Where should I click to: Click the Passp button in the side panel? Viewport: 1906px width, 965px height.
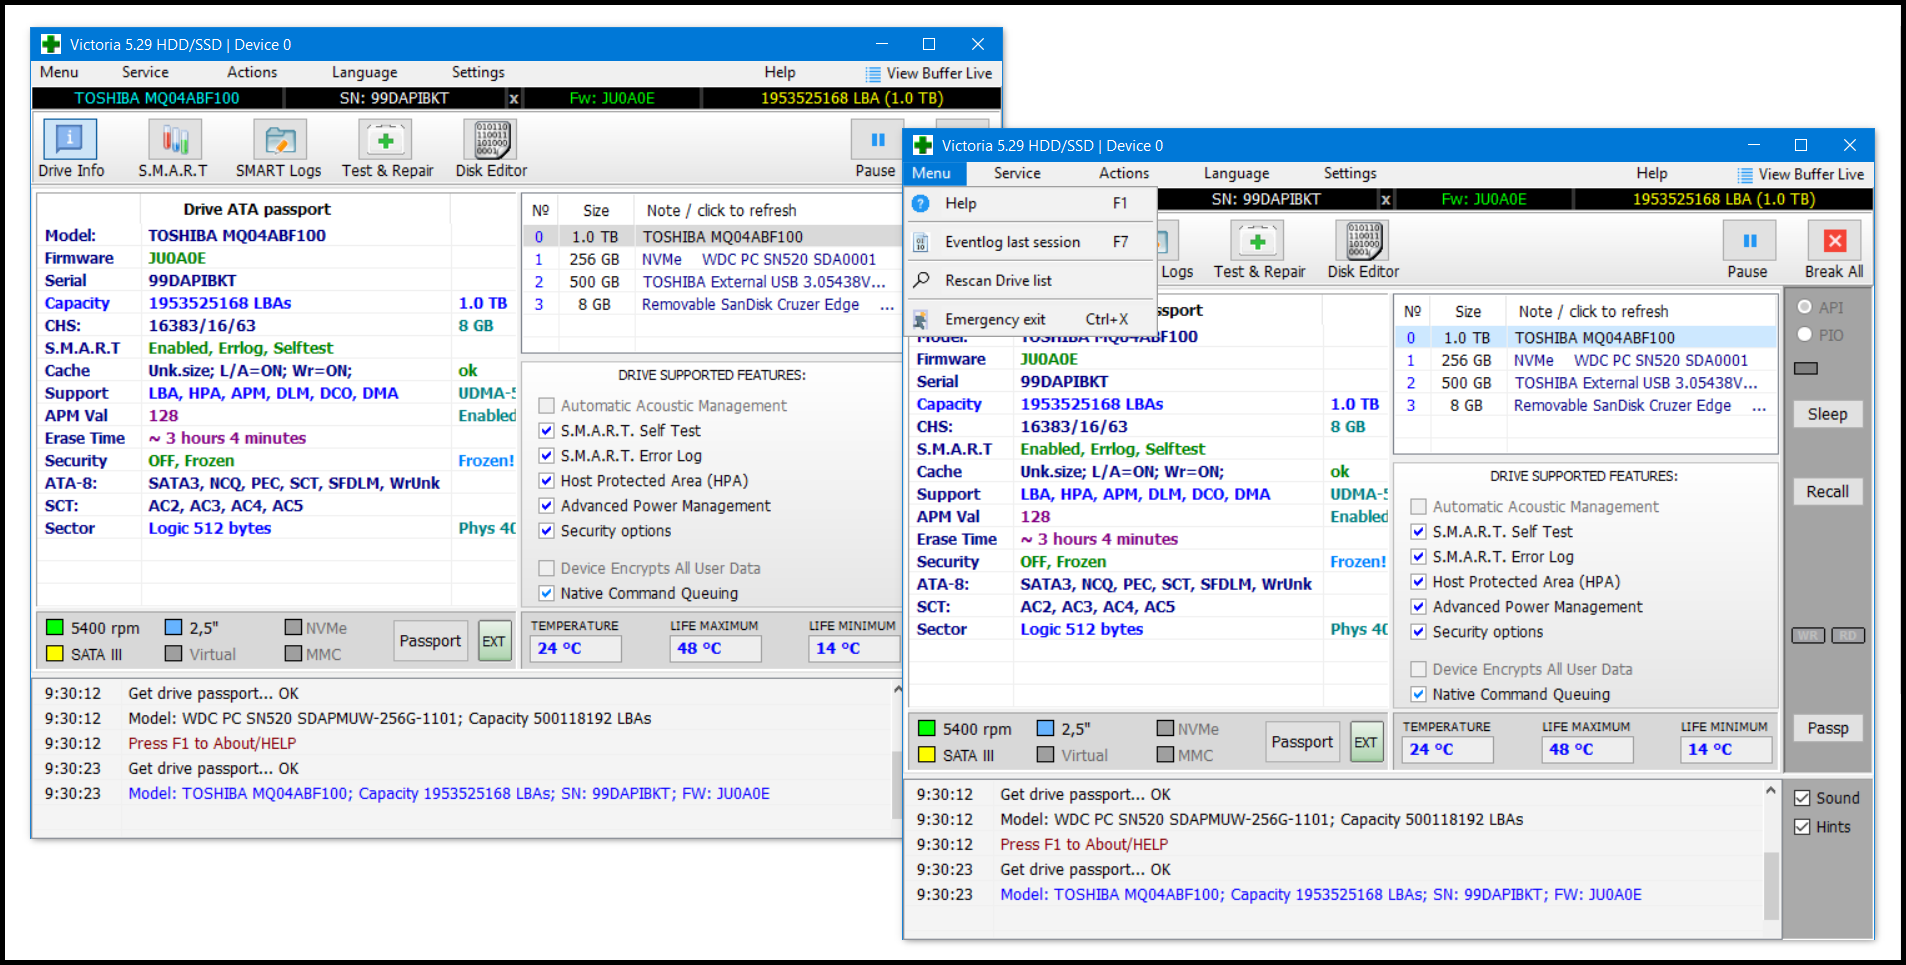click(x=1827, y=728)
